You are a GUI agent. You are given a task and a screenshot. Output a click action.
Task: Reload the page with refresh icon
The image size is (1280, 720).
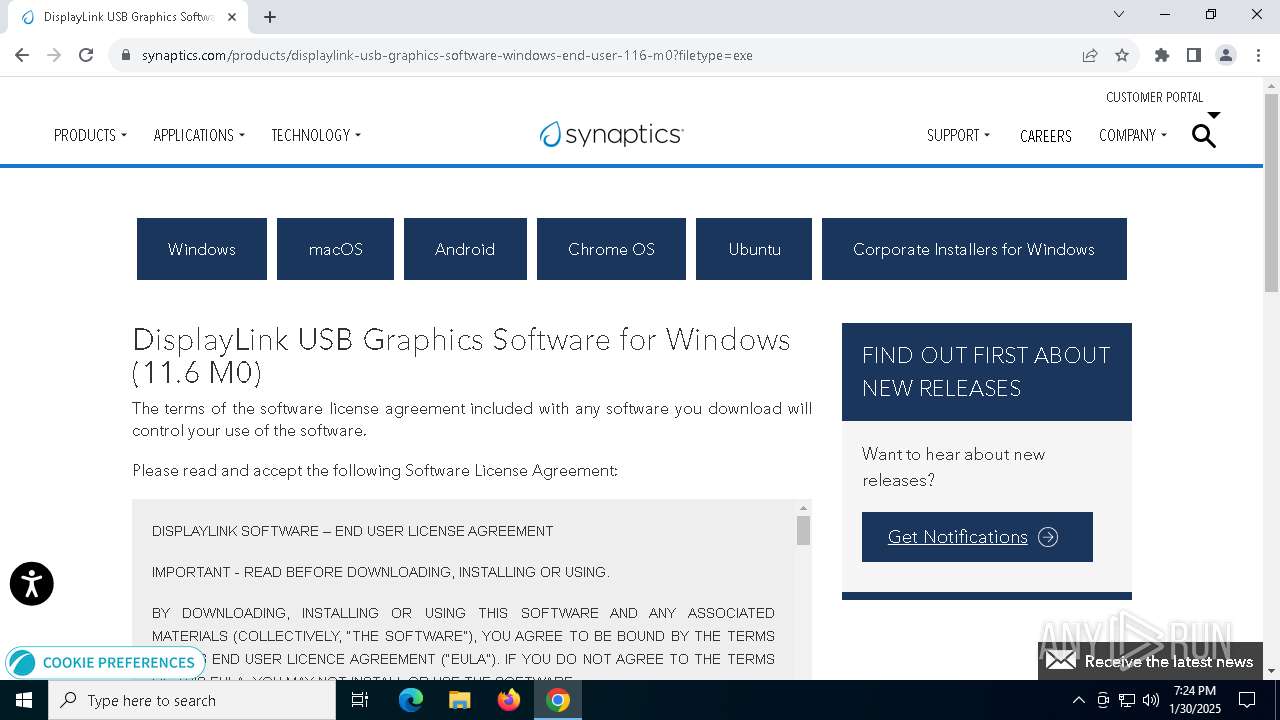click(x=86, y=55)
